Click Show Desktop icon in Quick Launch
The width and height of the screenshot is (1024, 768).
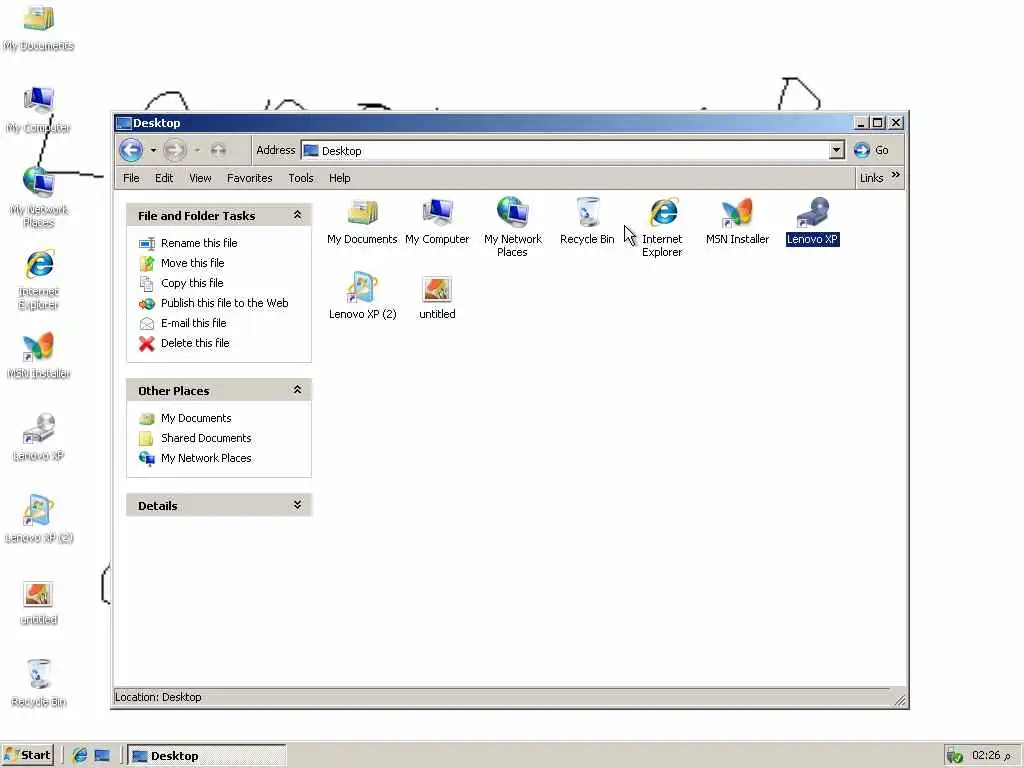coord(103,756)
